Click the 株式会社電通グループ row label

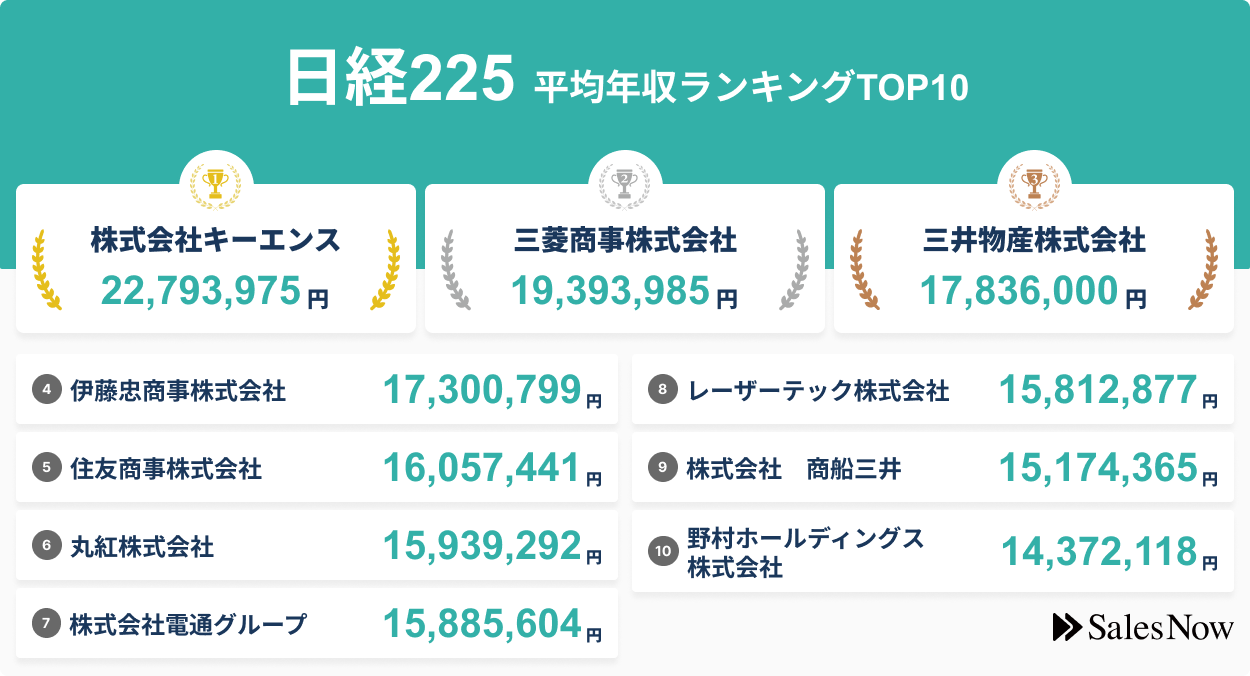(x=188, y=625)
